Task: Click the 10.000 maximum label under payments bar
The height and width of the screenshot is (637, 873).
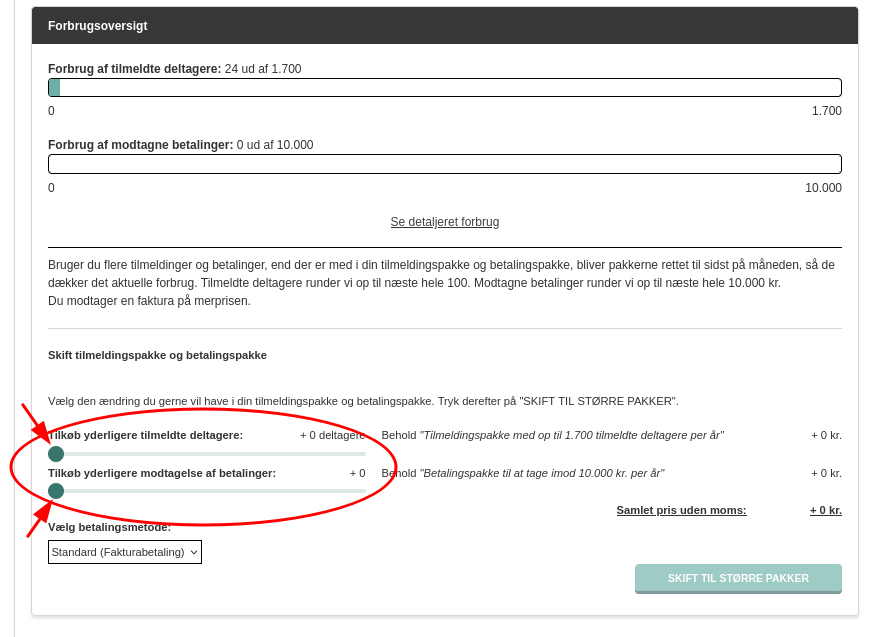Action: pos(823,188)
